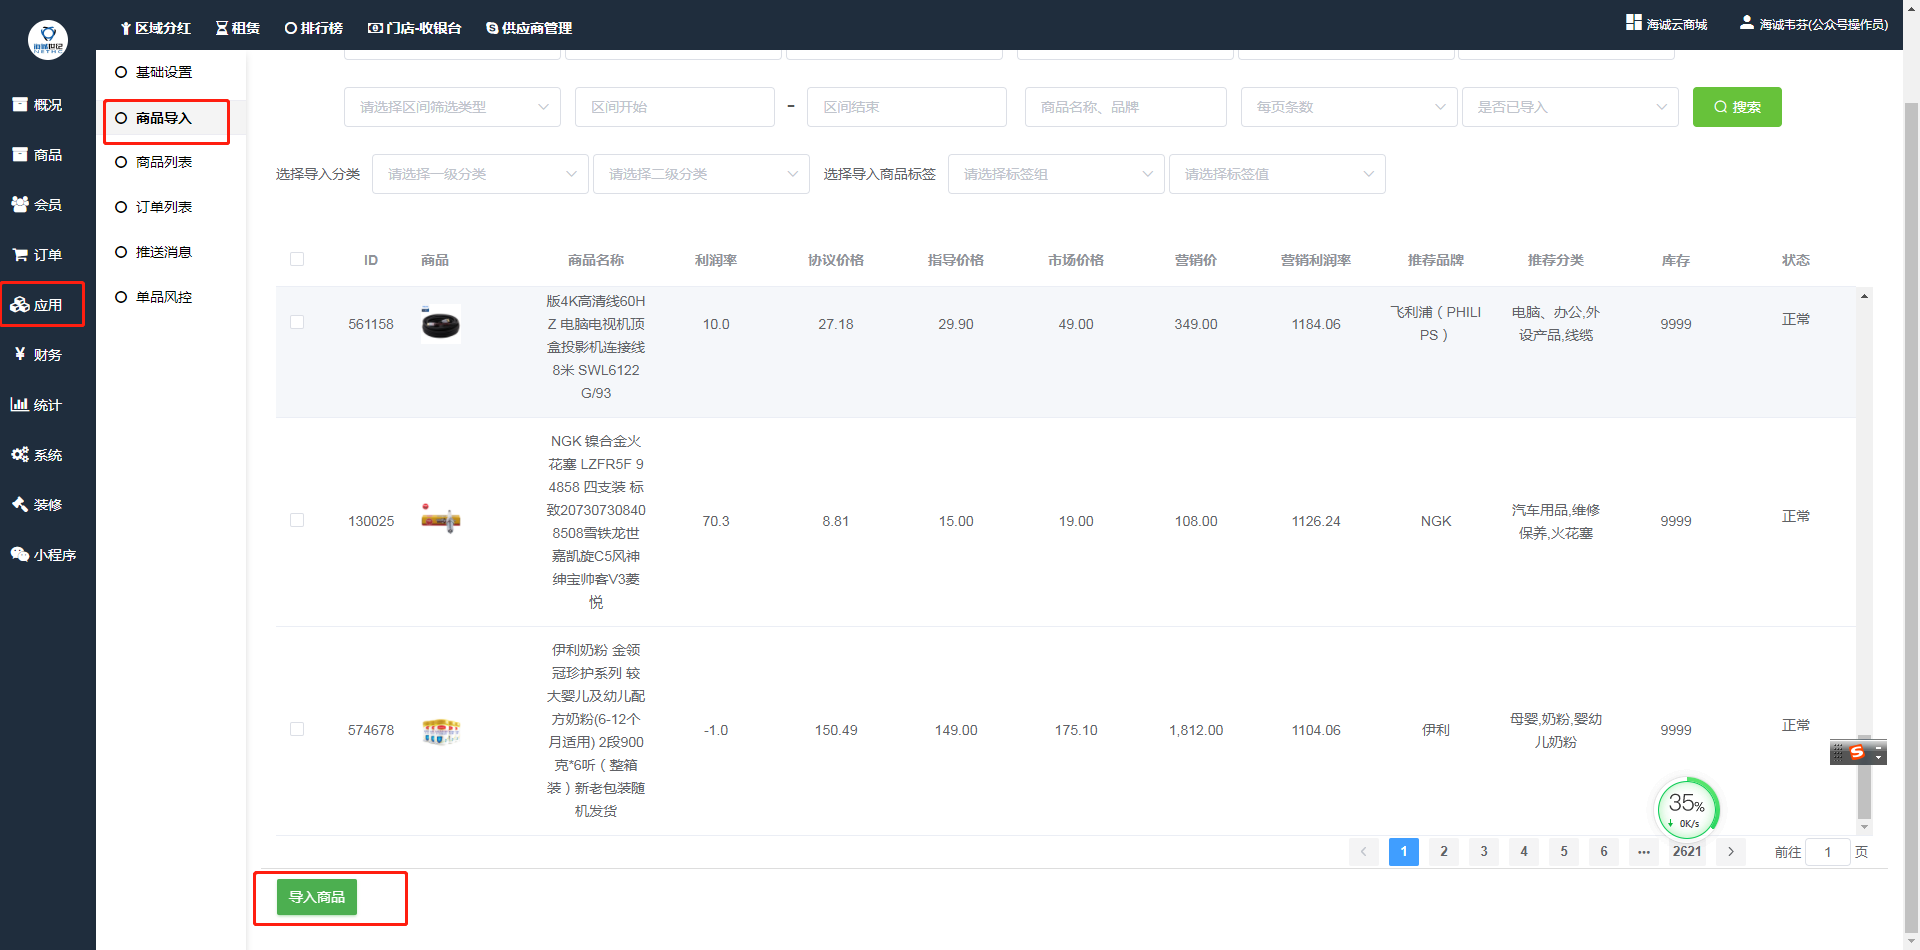Open the 是否已导入 dropdown
Viewport: 1920px width, 950px height.
1570,107
